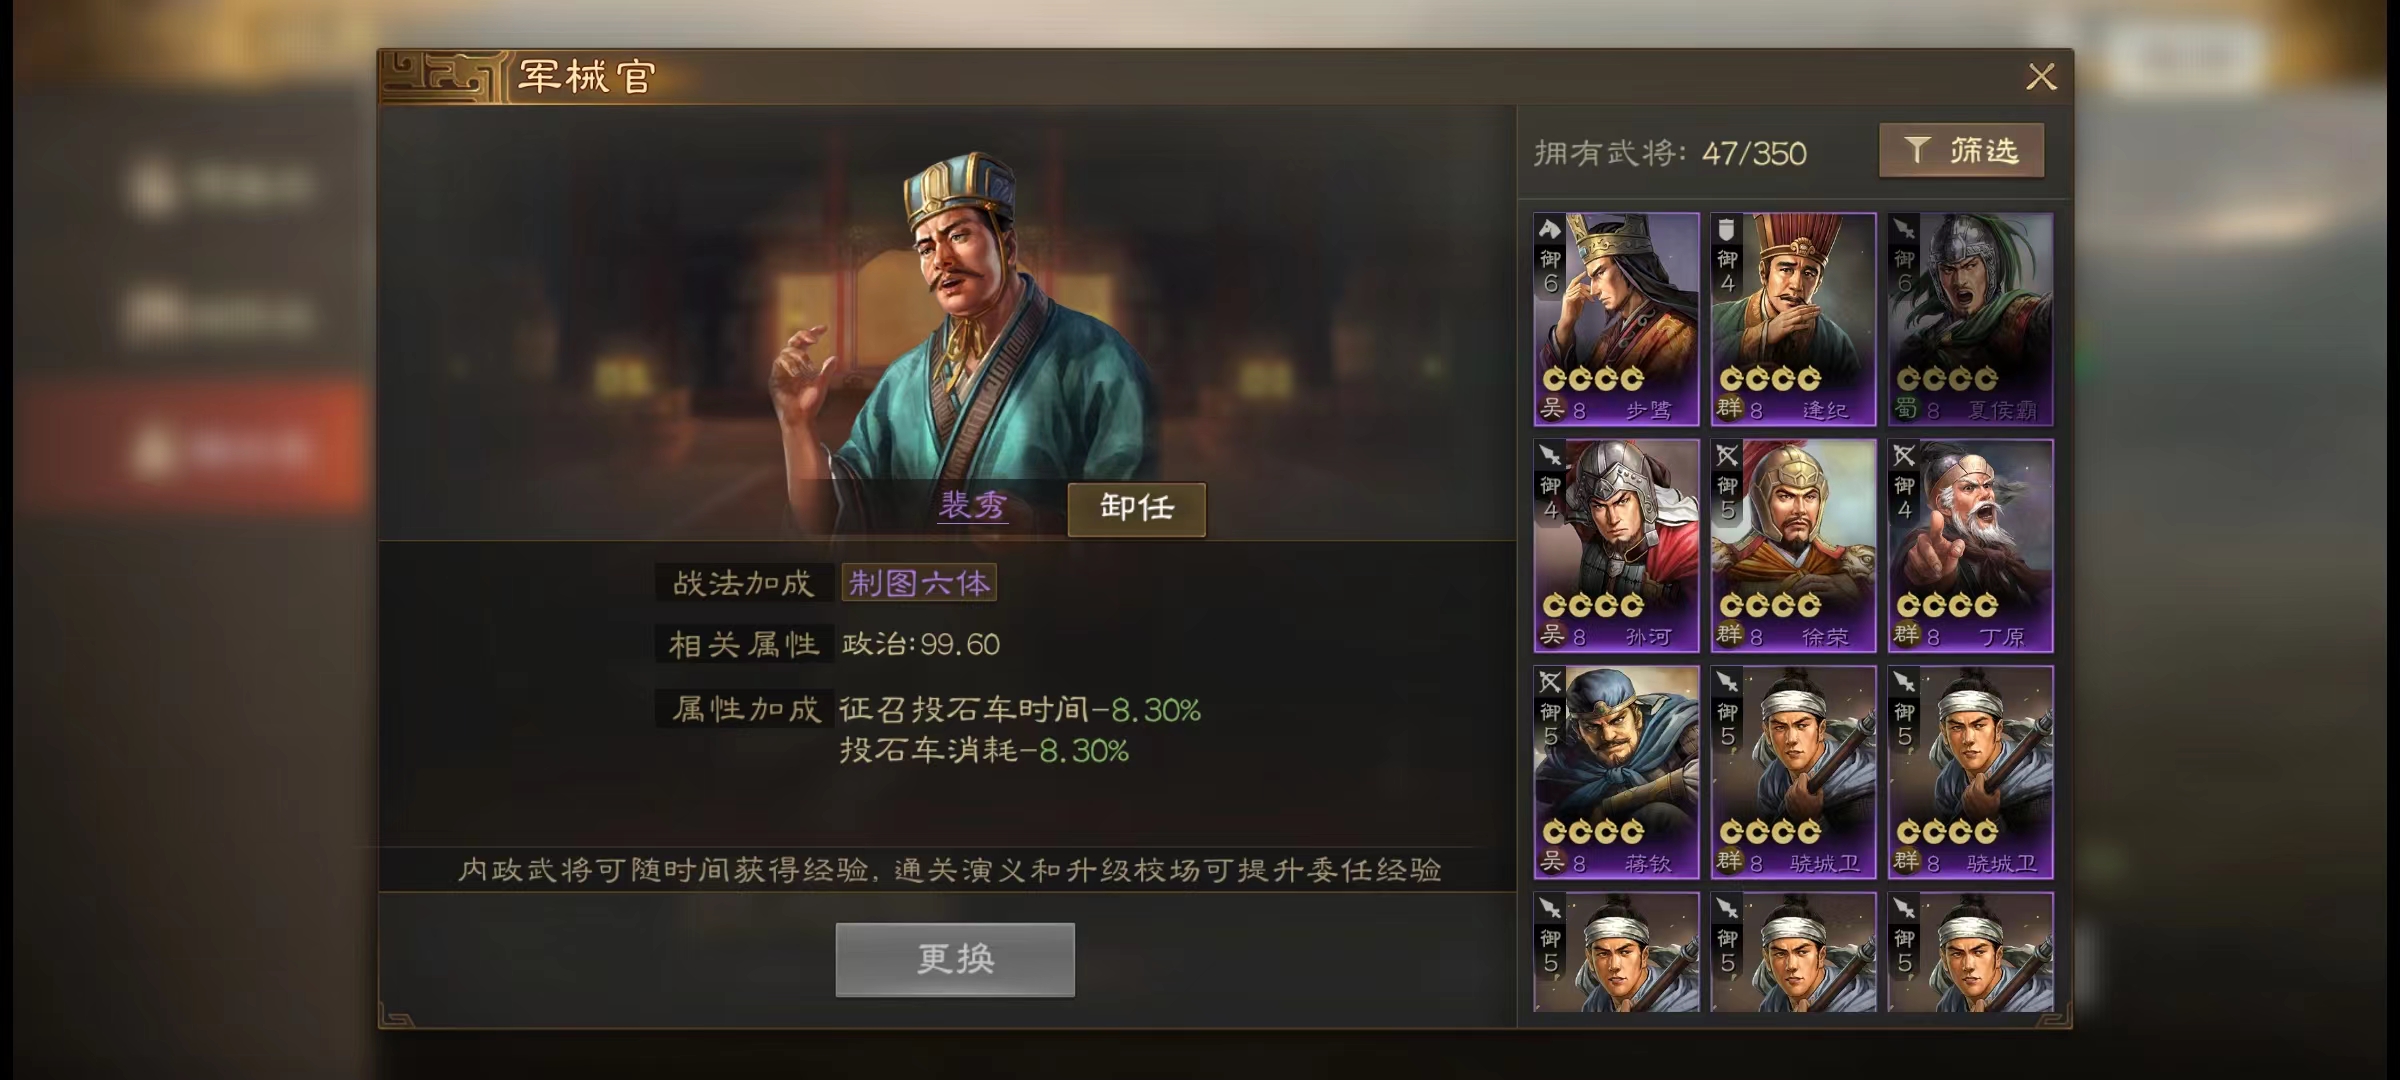Click the crossed-weapons icon on 丁原 card
2400x1080 pixels.
tap(1904, 456)
